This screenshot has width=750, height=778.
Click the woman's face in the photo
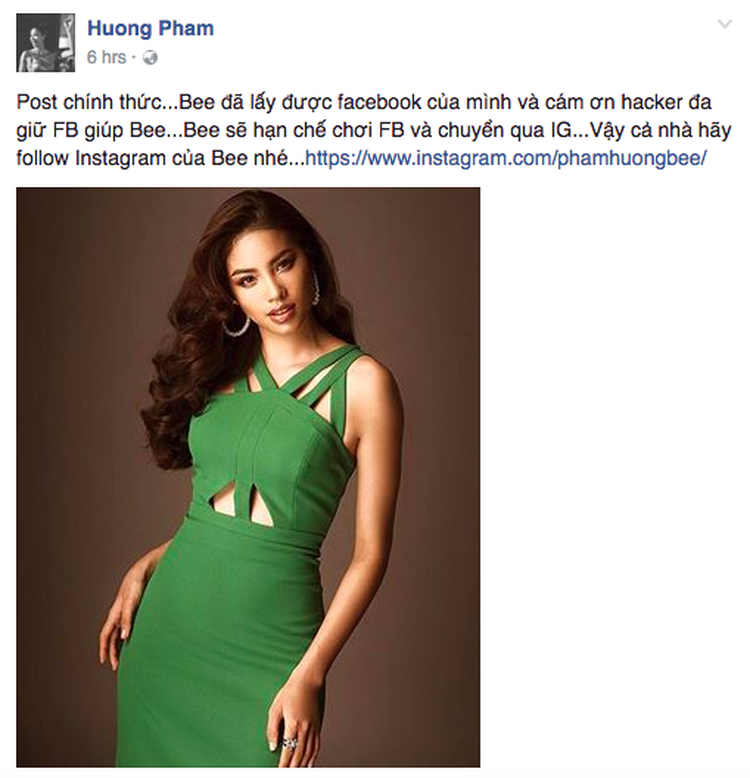[270, 288]
